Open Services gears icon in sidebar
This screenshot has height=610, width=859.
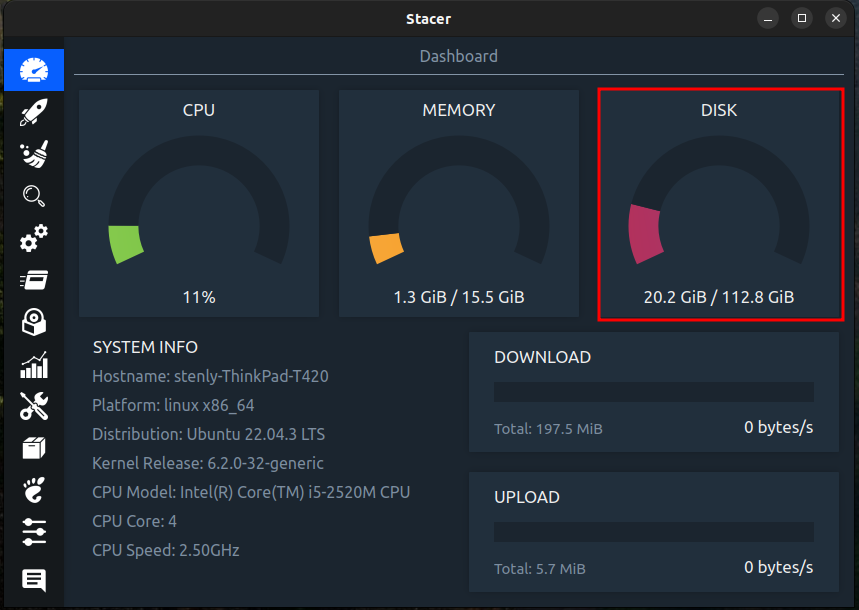click(x=34, y=238)
